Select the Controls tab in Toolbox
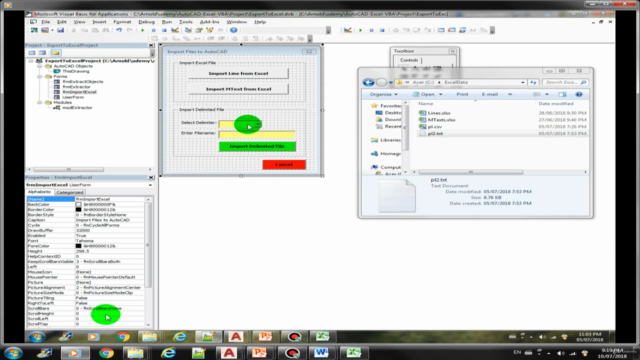The height and width of the screenshot is (360, 640). [x=409, y=60]
